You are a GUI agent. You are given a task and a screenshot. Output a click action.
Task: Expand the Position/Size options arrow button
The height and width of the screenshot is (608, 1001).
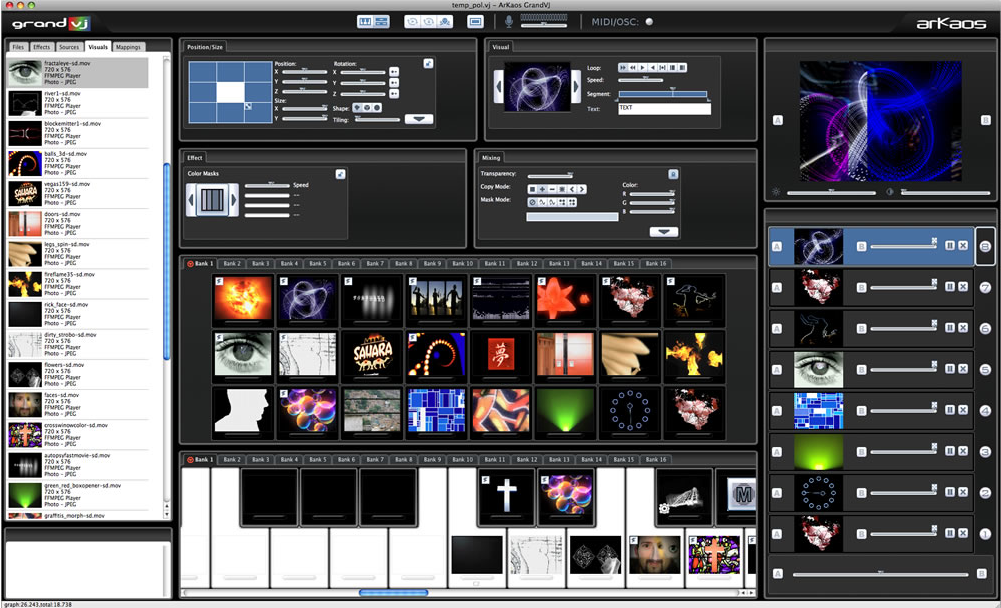(419, 119)
